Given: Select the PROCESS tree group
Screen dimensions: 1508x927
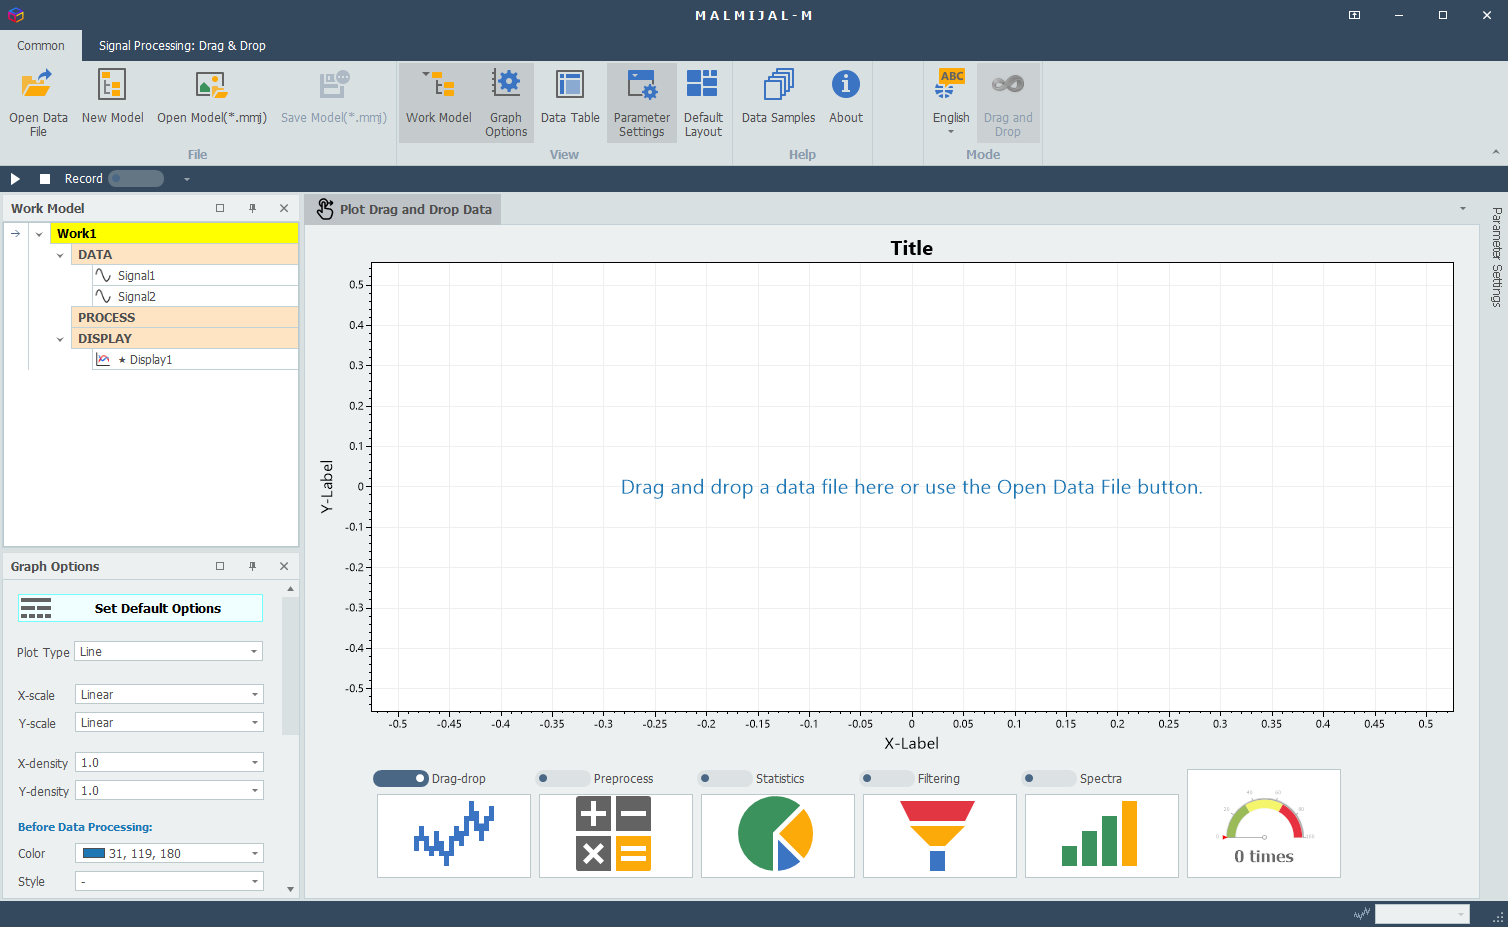Looking at the screenshot, I should point(185,318).
